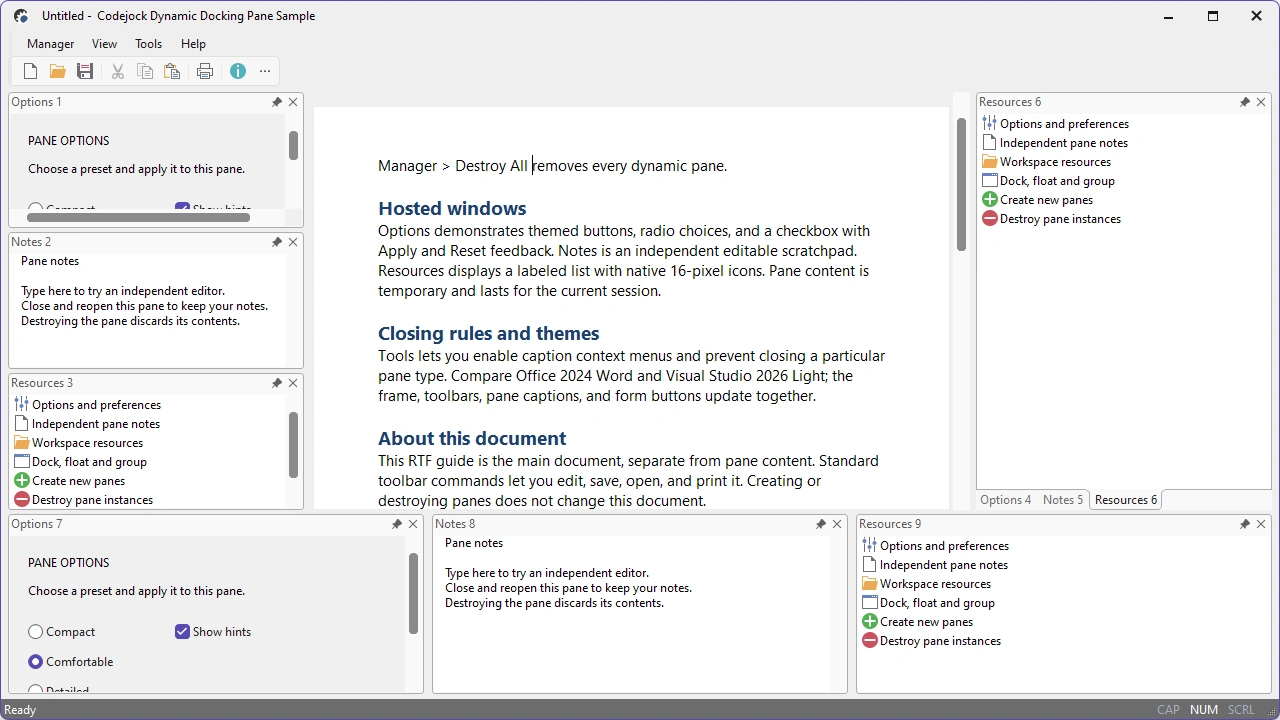Click the Copy toolbar icon
The width and height of the screenshot is (1280, 720).
pyautogui.click(x=145, y=71)
